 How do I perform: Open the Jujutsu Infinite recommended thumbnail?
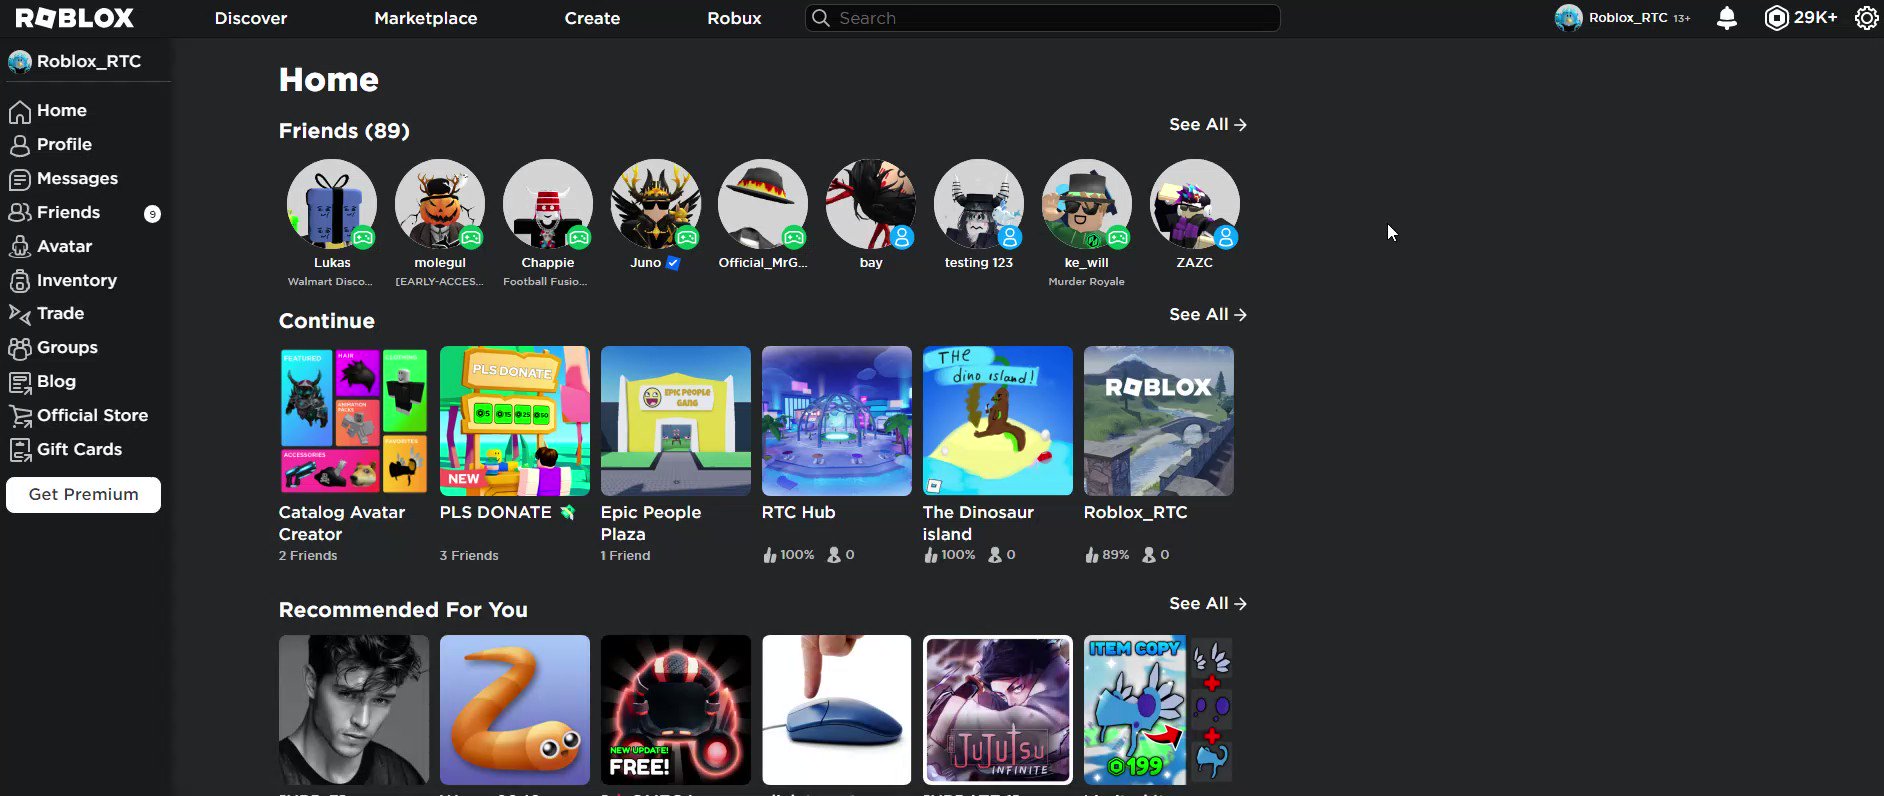point(998,710)
